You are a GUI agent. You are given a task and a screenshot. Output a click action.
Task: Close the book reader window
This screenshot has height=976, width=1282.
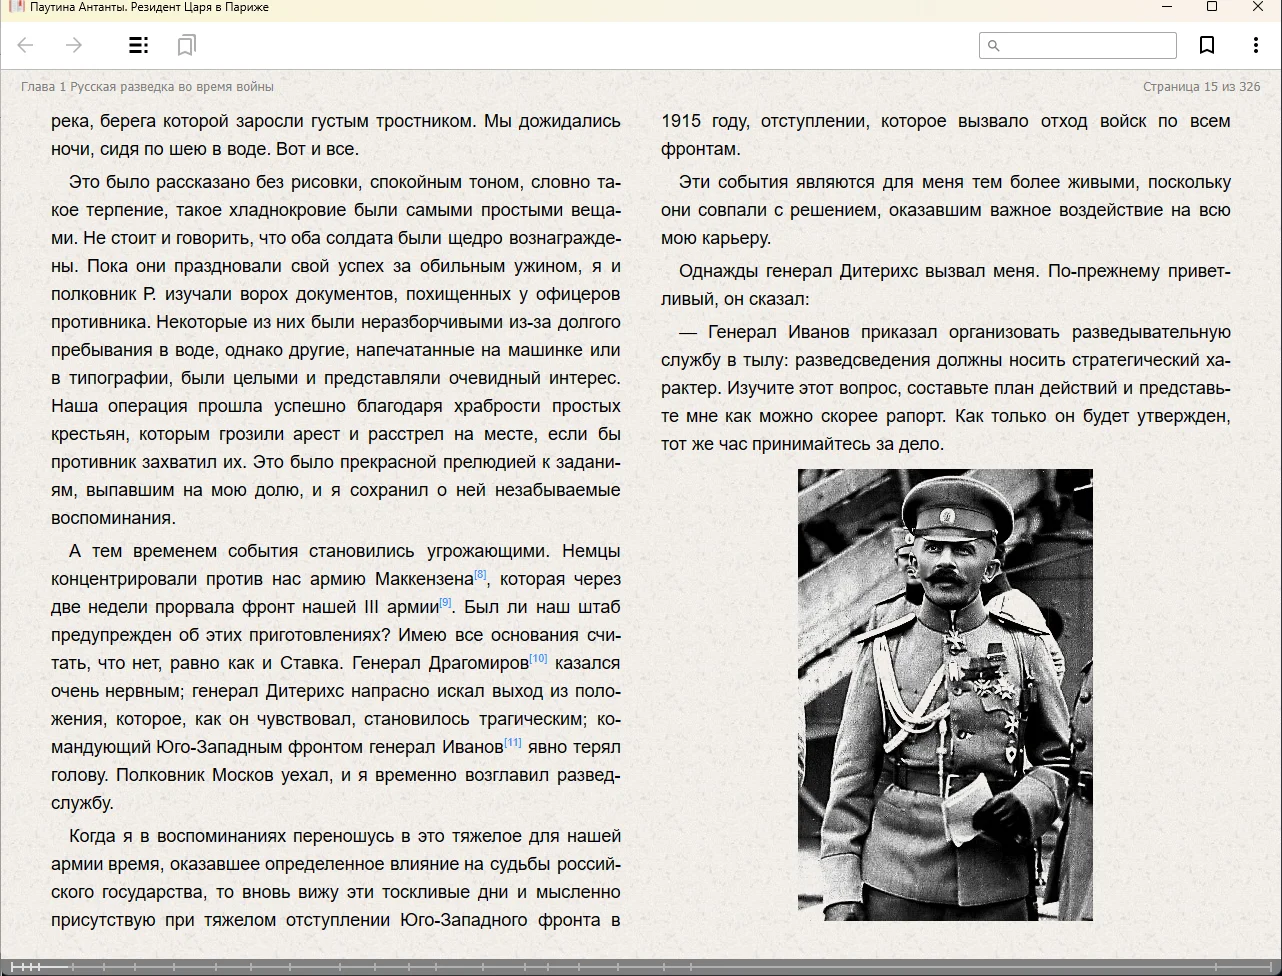(1258, 7)
